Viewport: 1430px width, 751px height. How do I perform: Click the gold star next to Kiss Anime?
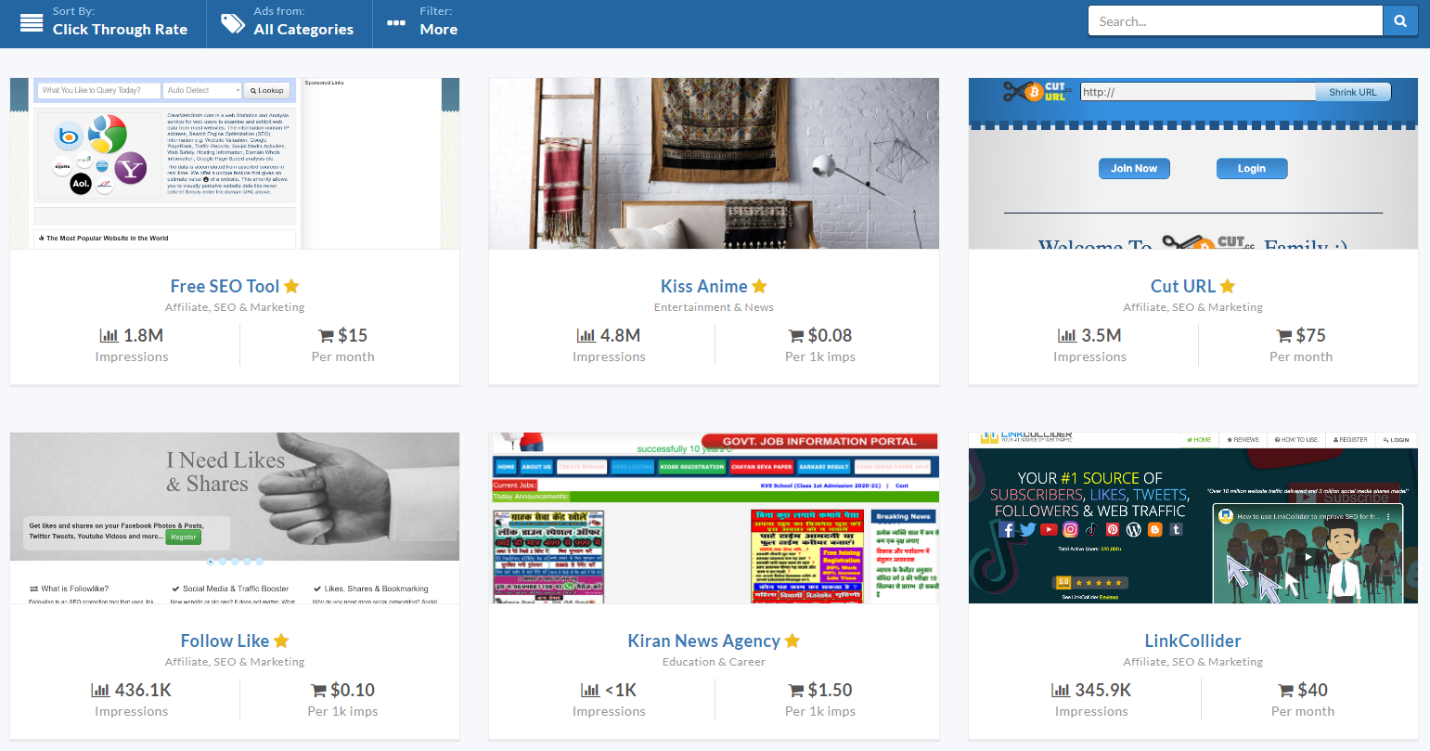coord(760,286)
